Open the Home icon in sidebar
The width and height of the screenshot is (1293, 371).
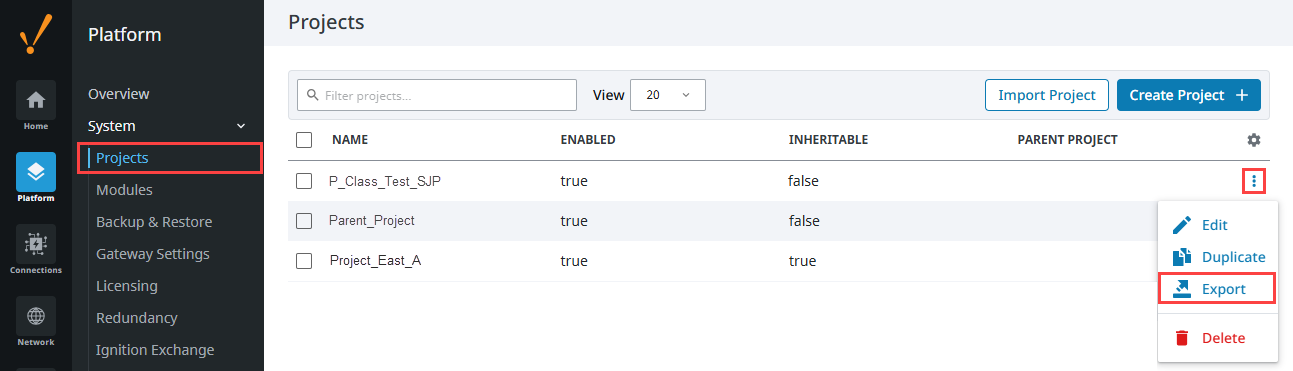pyautogui.click(x=36, y=100)
